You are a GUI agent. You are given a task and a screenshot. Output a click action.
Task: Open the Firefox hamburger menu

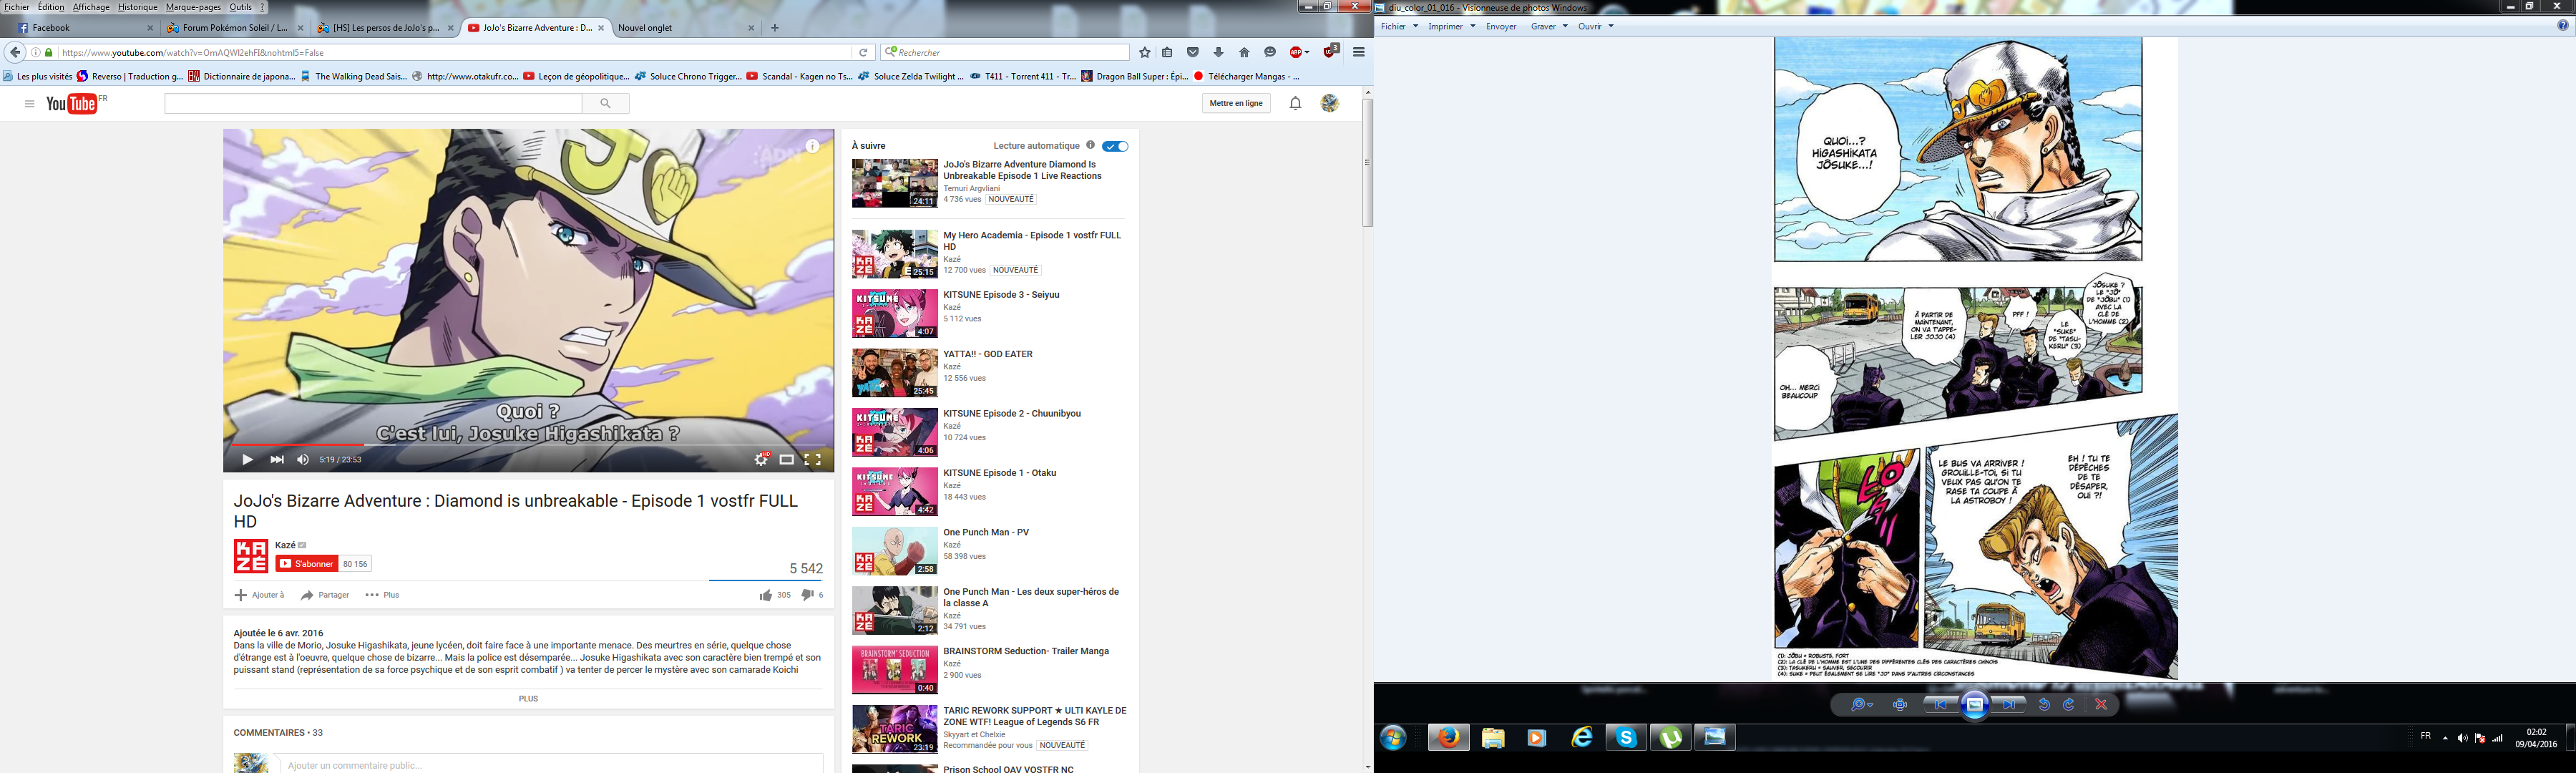click(x=1358, y=52)
